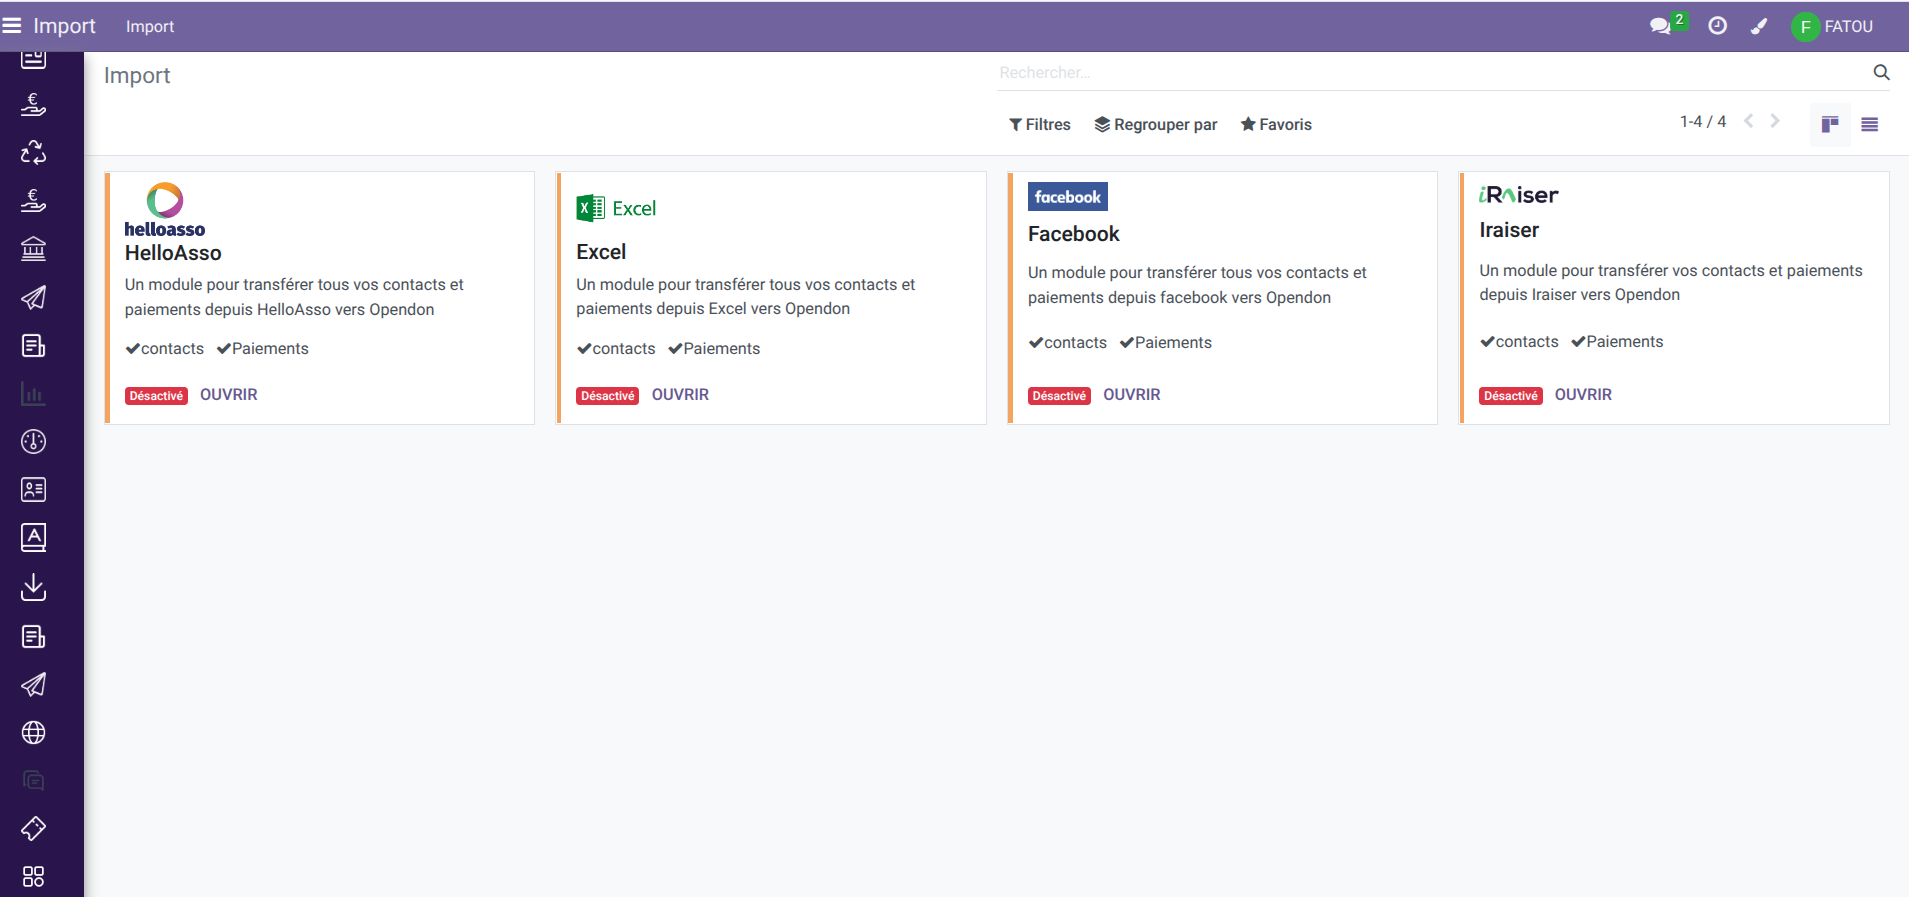Open the Filtres dropdown

[1040, 124]
